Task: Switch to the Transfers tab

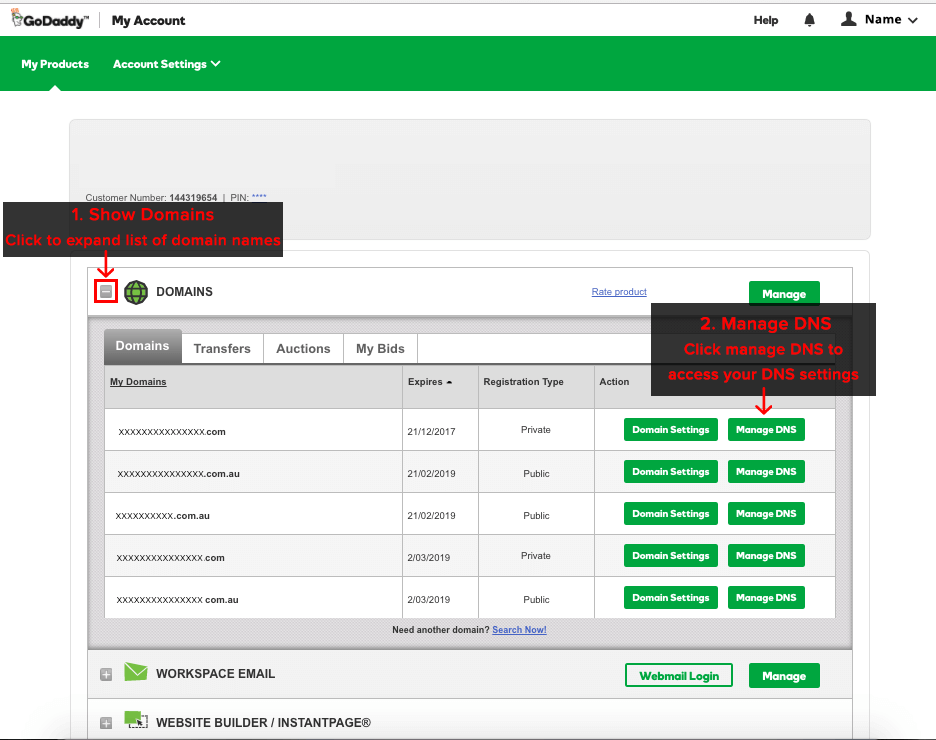Action: pos(222,348)
